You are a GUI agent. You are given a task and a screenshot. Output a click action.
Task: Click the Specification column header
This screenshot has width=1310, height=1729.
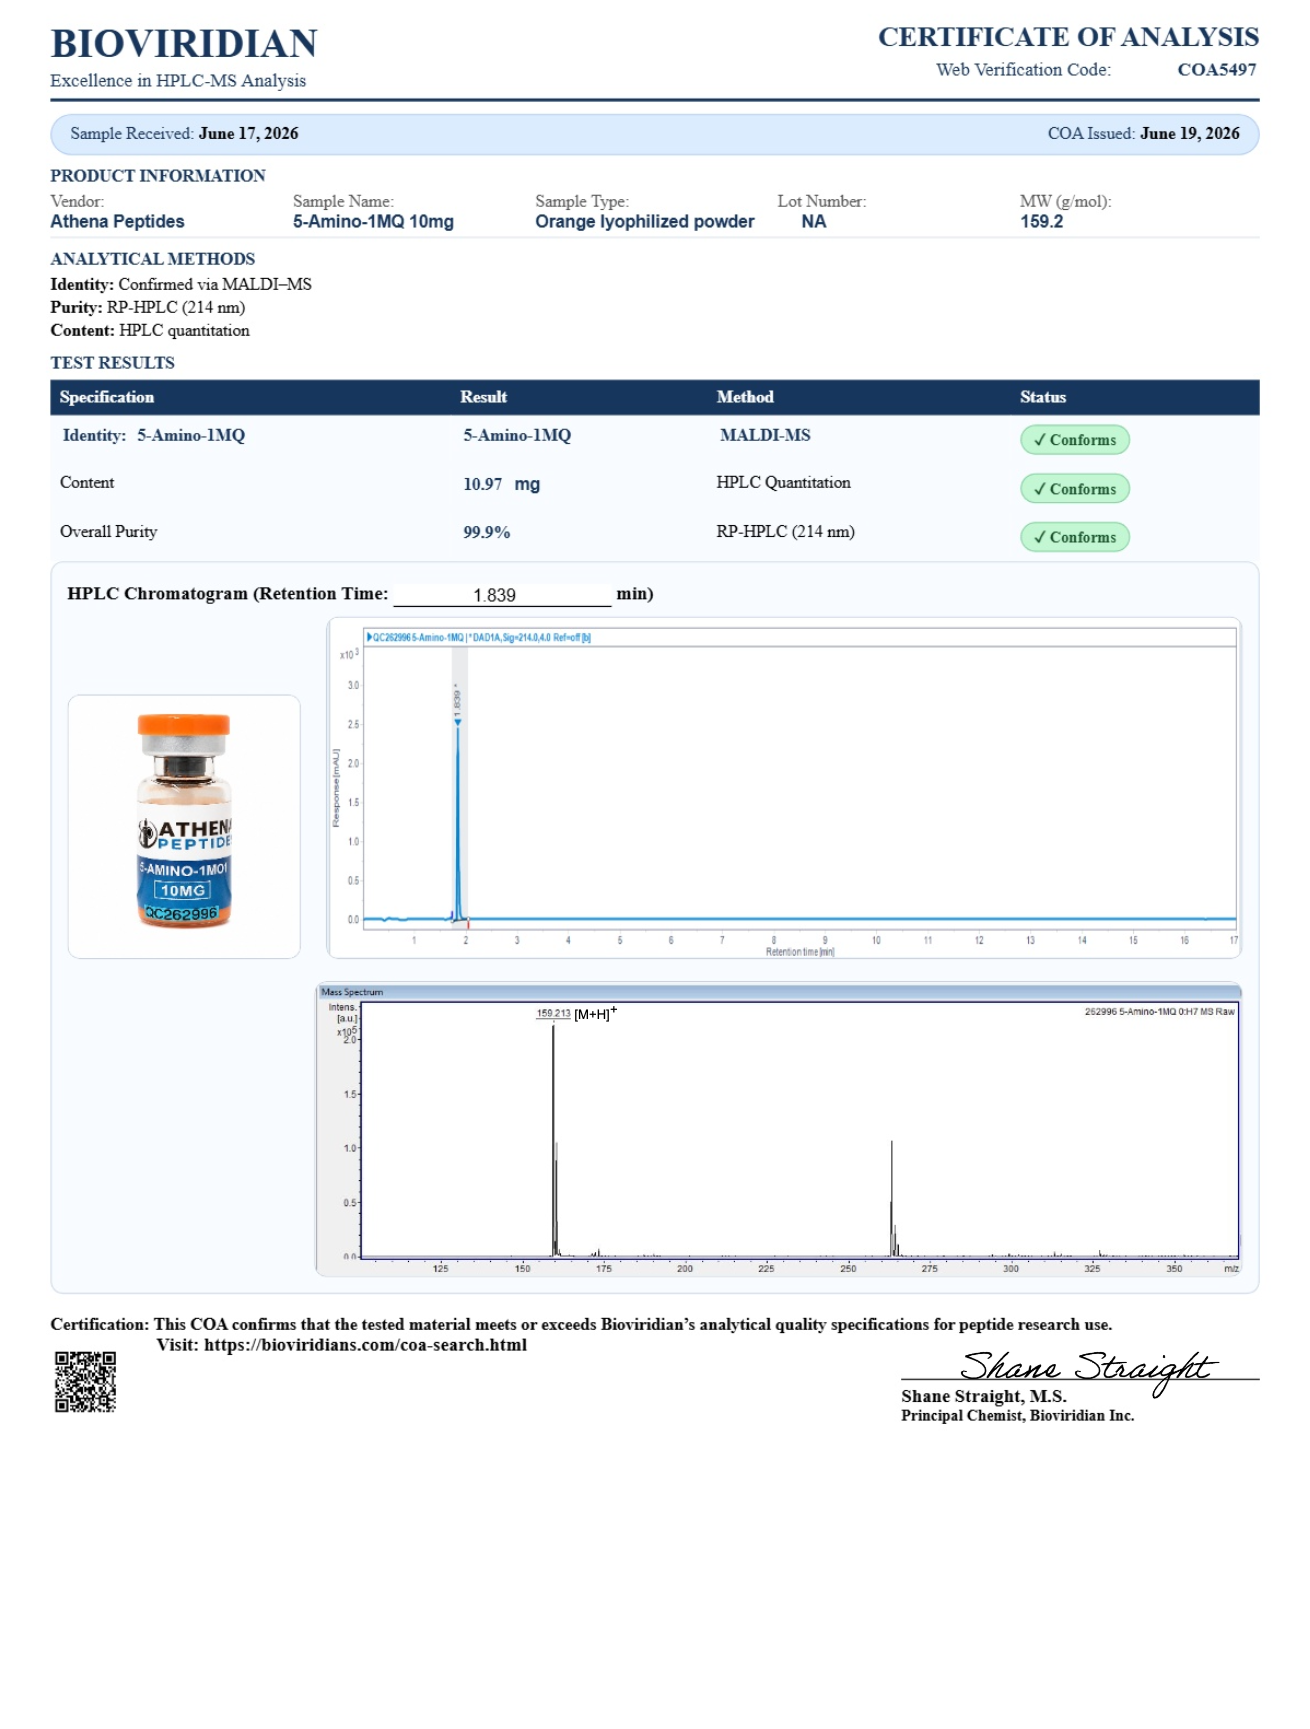point(107,397)
